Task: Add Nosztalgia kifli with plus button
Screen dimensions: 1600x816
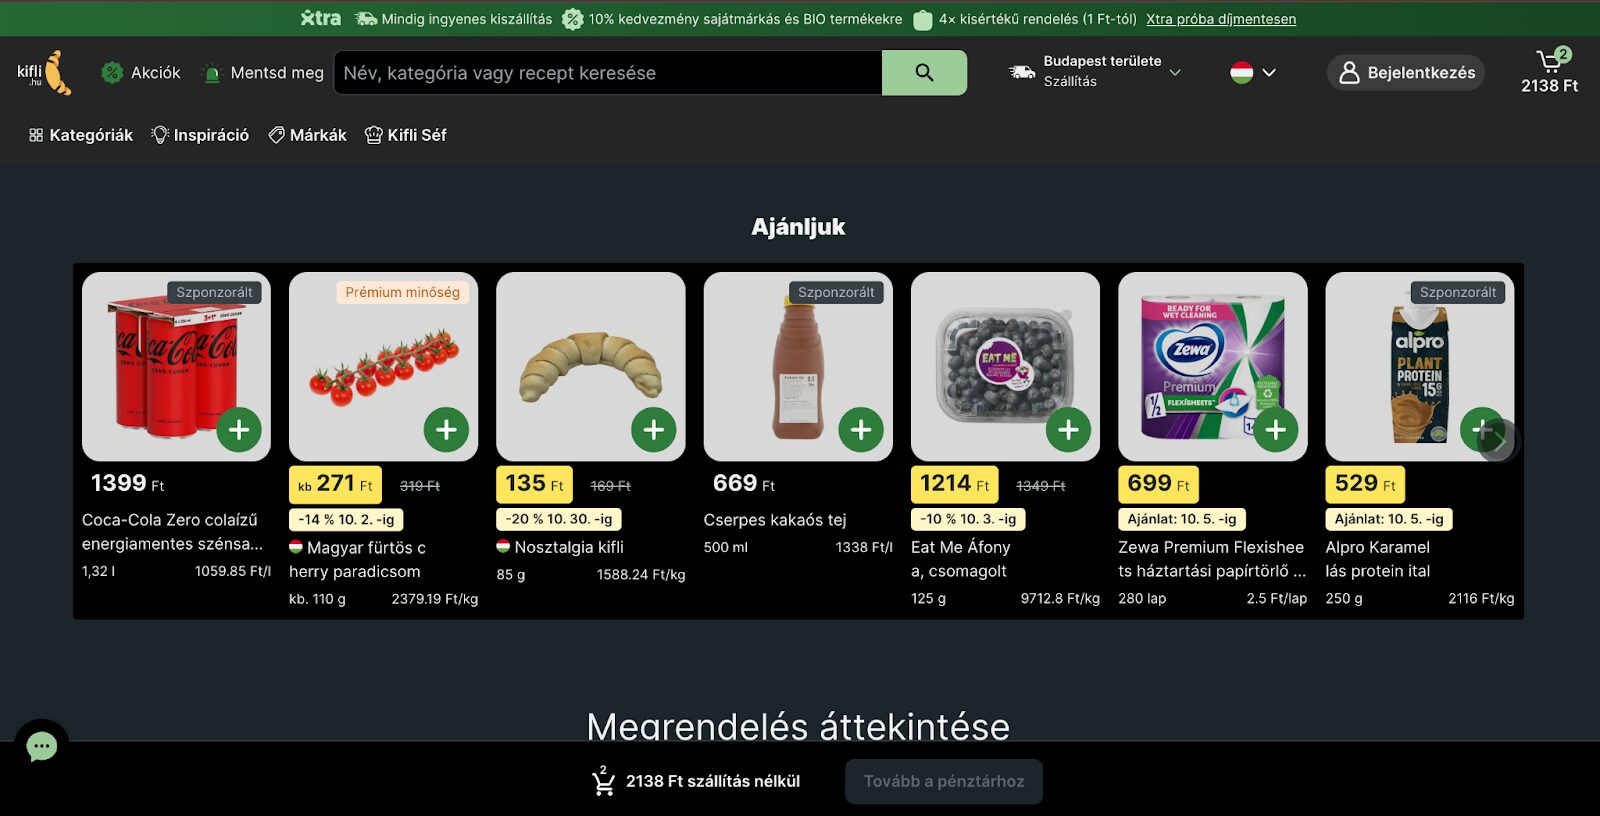Action: pyautogui.click(x=654, y=430)
